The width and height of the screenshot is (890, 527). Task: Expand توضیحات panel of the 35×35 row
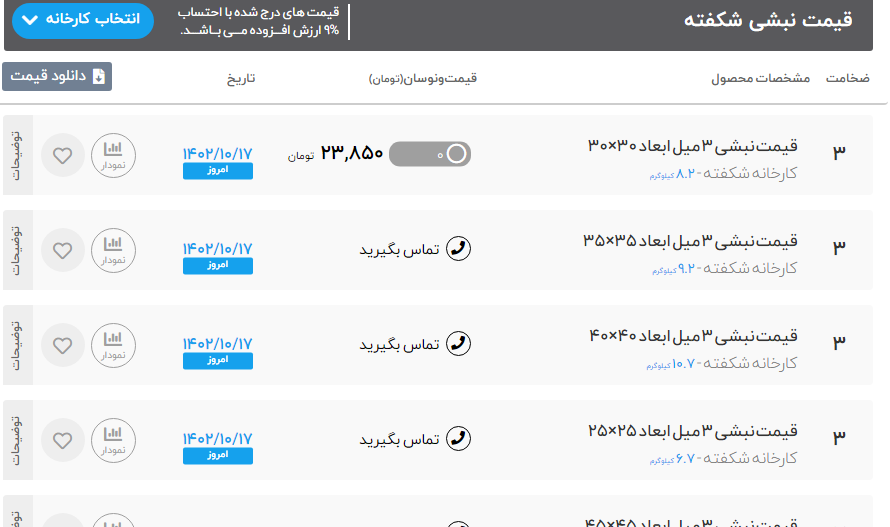[17, 250]
